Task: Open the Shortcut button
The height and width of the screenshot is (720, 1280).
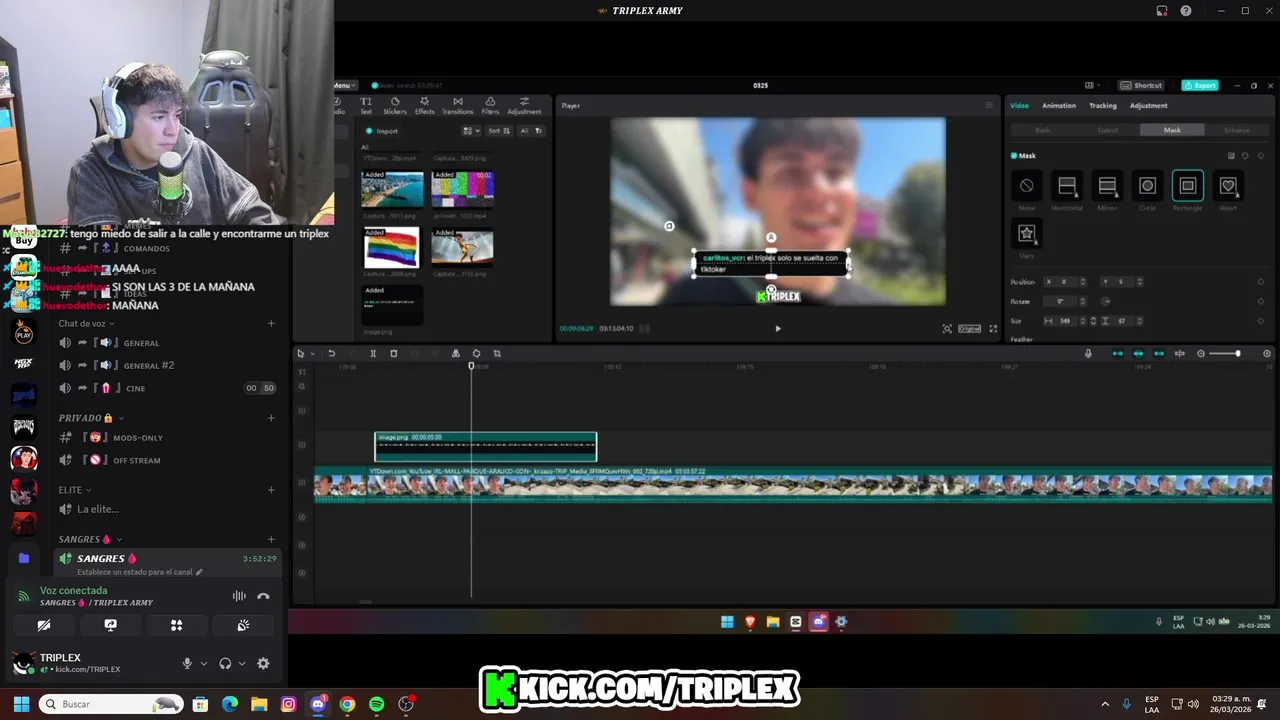Action: point(1141,85)
